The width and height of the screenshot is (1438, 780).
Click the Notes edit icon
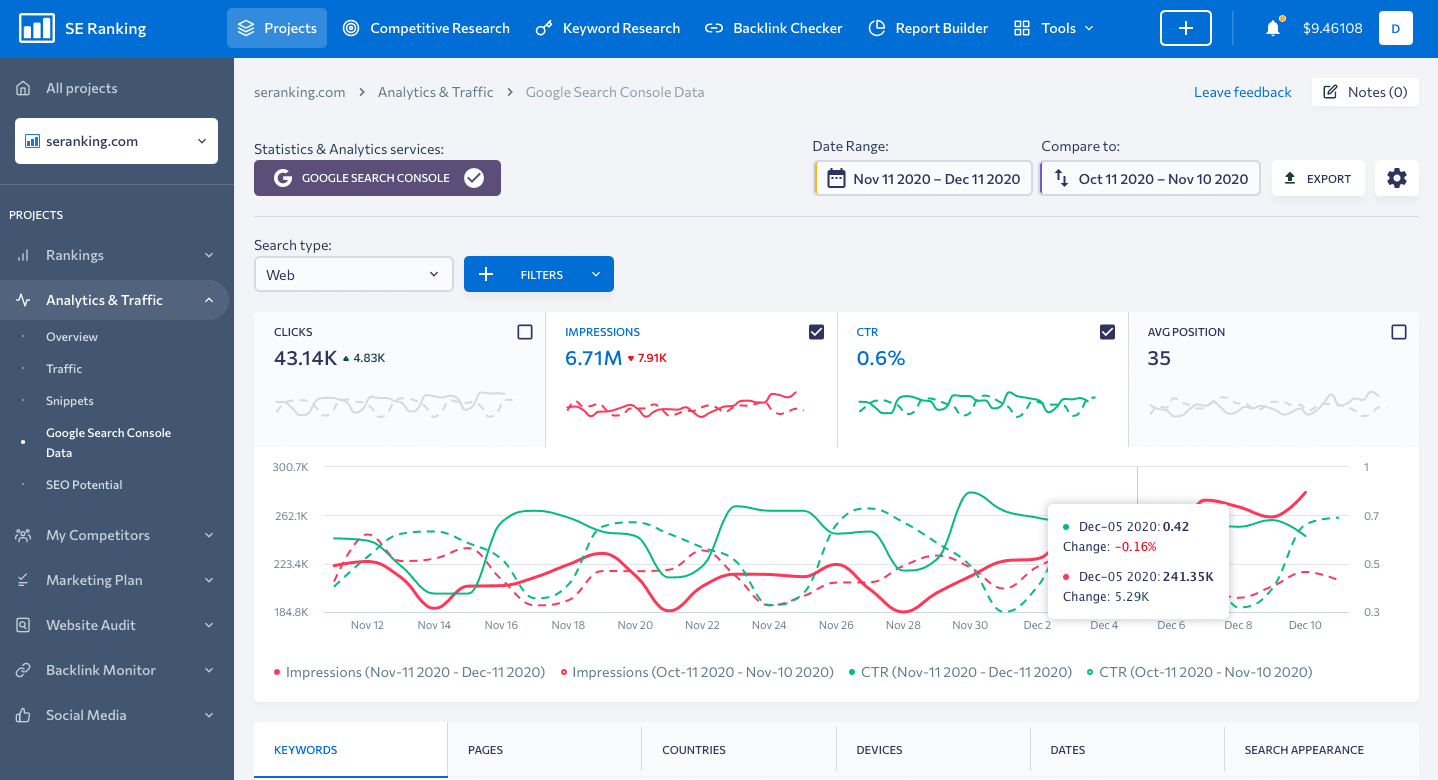click(x=1330, y=92)
